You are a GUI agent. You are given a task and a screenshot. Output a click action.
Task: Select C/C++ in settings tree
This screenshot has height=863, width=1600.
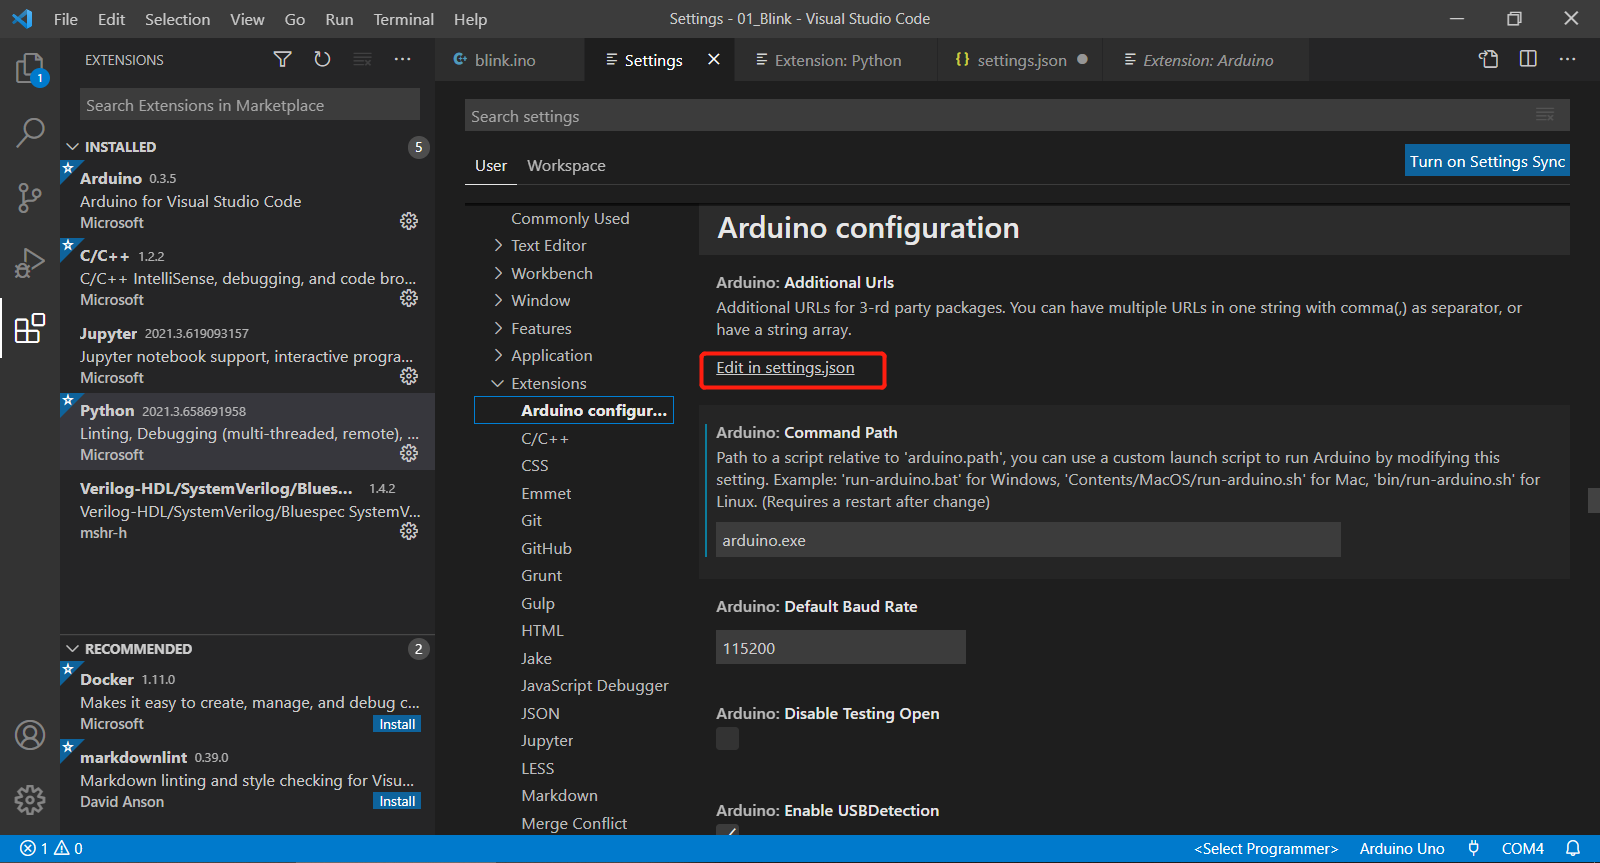click(545, 439)
